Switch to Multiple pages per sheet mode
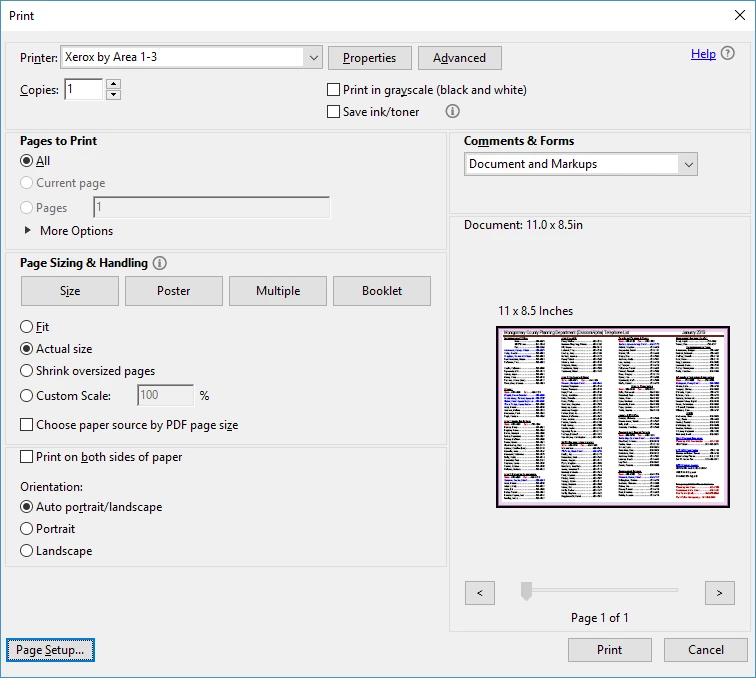The height and width of the screenshot is (678, 756). (x=278, y=291)
